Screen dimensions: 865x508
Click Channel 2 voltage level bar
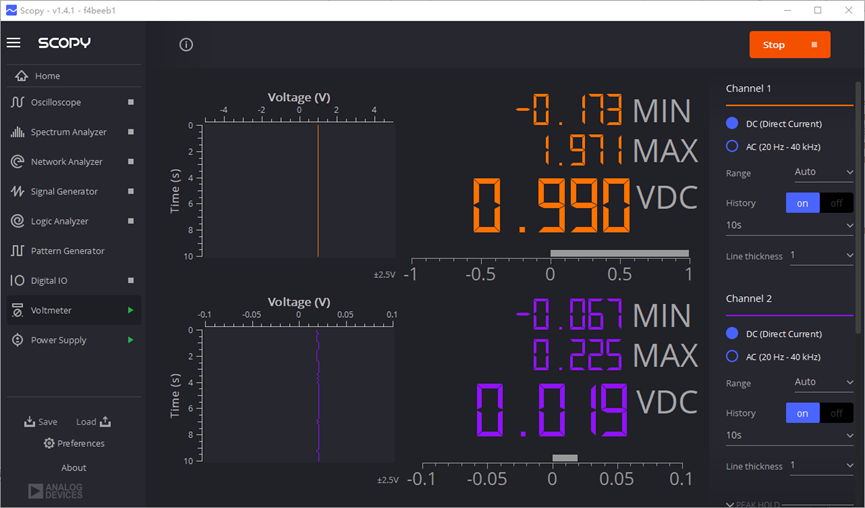pyautogui.click(x=565, y=458)
